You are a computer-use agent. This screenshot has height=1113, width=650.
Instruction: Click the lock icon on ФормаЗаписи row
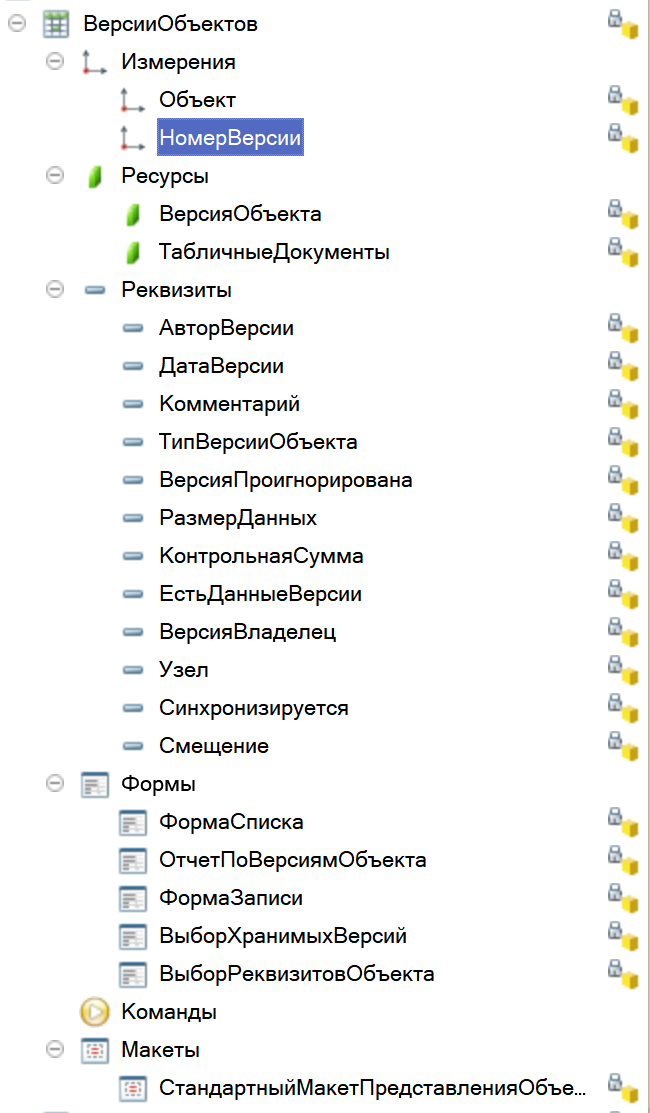point(615,891)
